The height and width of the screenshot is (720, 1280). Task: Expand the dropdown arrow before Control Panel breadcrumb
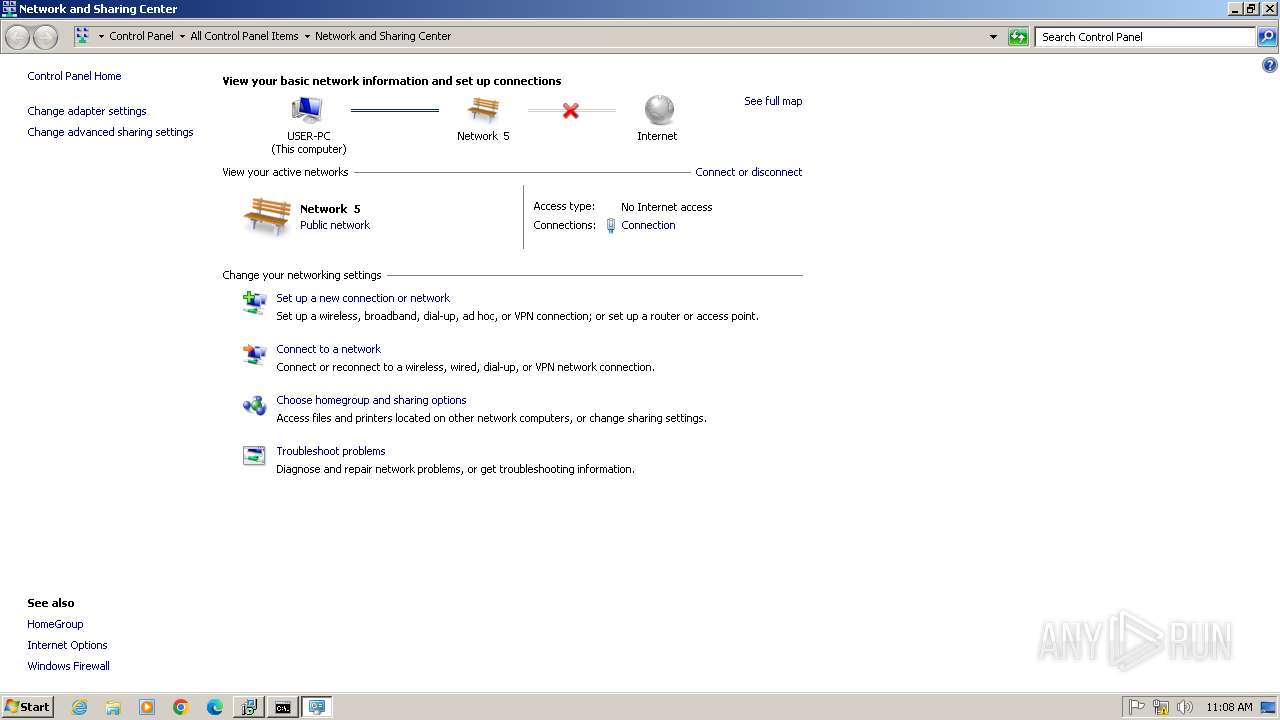(101, 37)
